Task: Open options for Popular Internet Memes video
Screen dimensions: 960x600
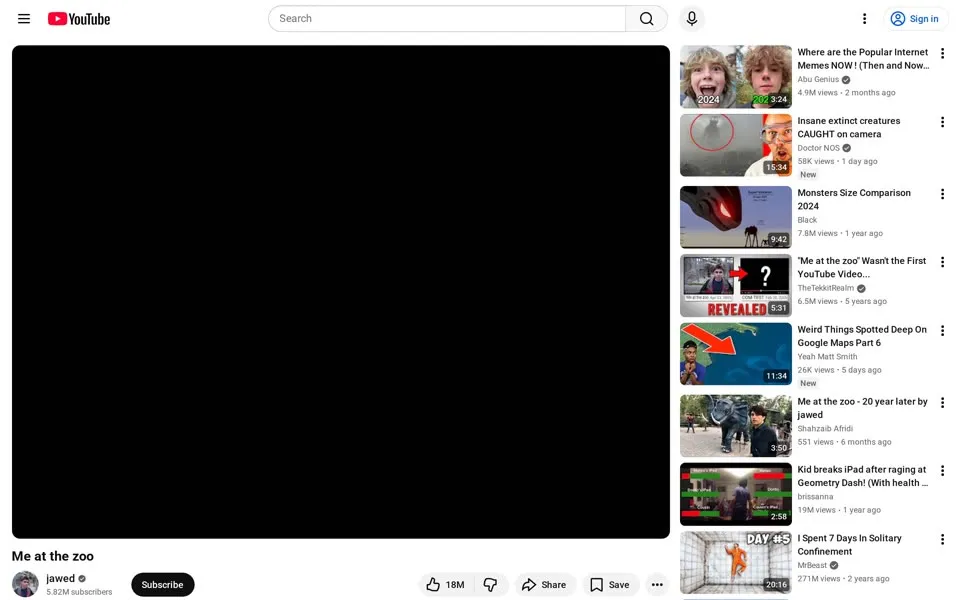Action: (x=942, y=54)
